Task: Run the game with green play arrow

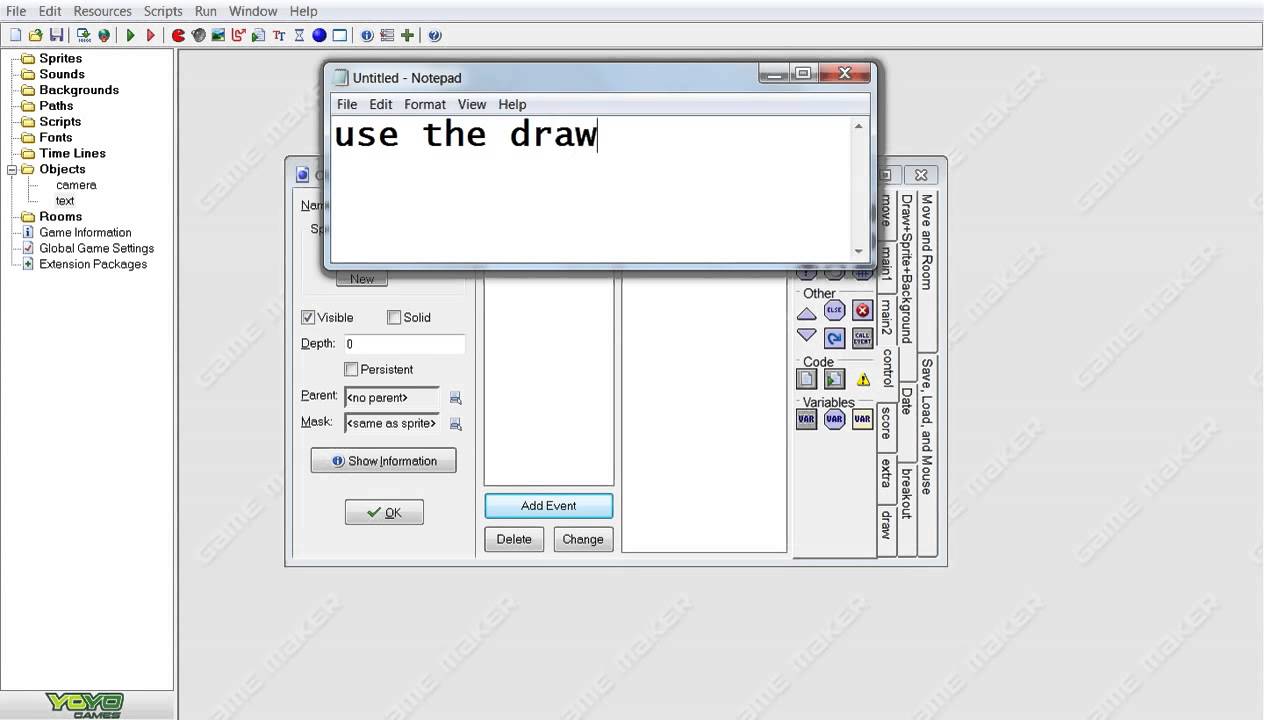Action: point(130,35)
